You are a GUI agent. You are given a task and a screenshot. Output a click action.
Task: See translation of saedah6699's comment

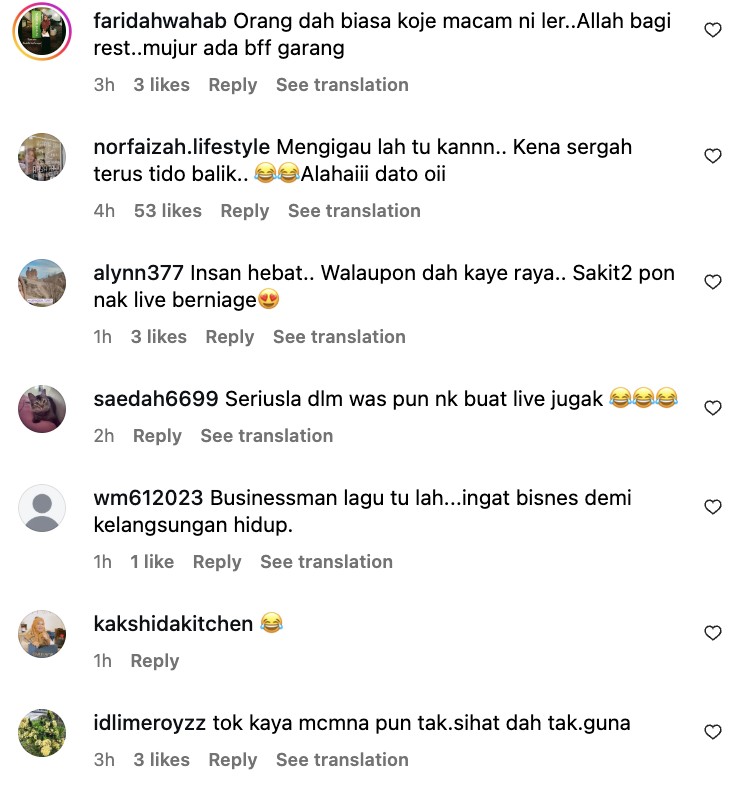pyautogui.click(x=267, y=436)
